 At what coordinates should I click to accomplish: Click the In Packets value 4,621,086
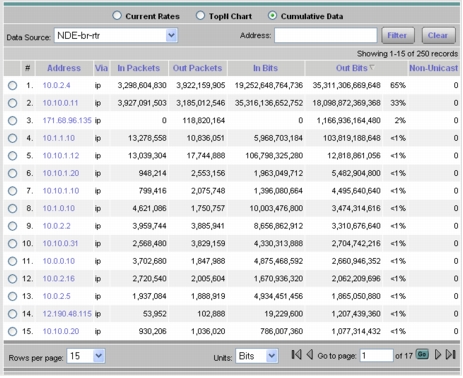(x=149, y=208)
